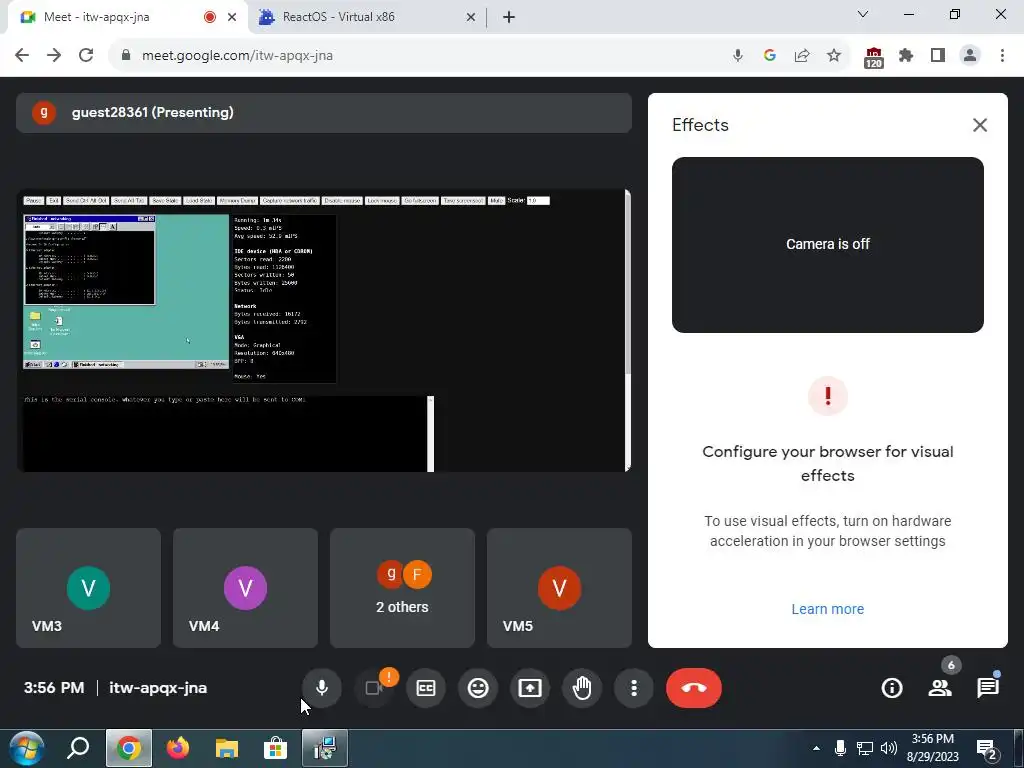Image resolution: width=1024 pixels, height=768 pixels.
Task: Open the Learn more link
Action: 827,609
